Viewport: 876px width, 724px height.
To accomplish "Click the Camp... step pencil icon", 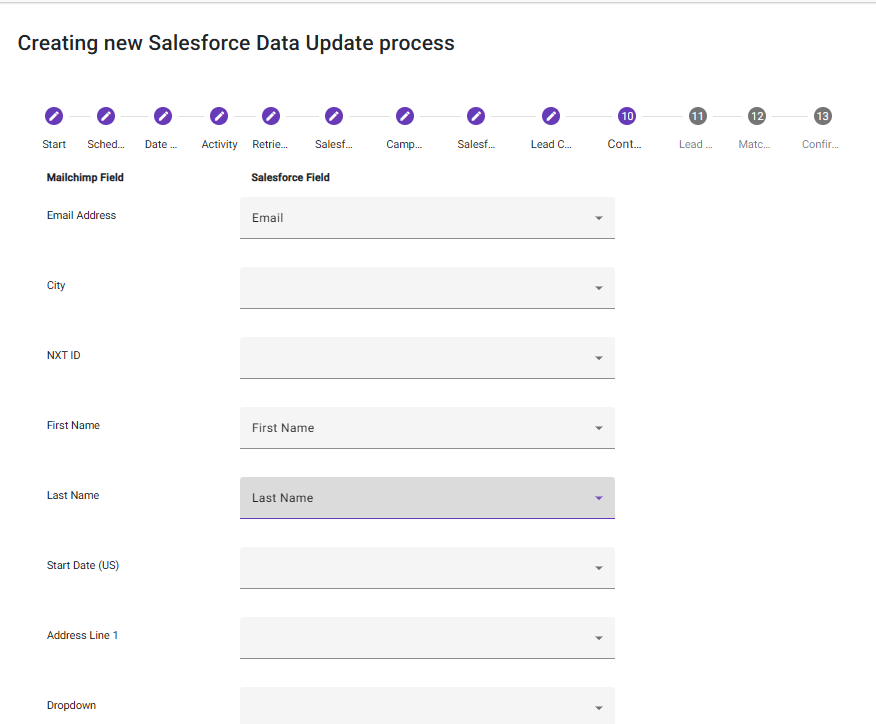I will tap(405, 116).
